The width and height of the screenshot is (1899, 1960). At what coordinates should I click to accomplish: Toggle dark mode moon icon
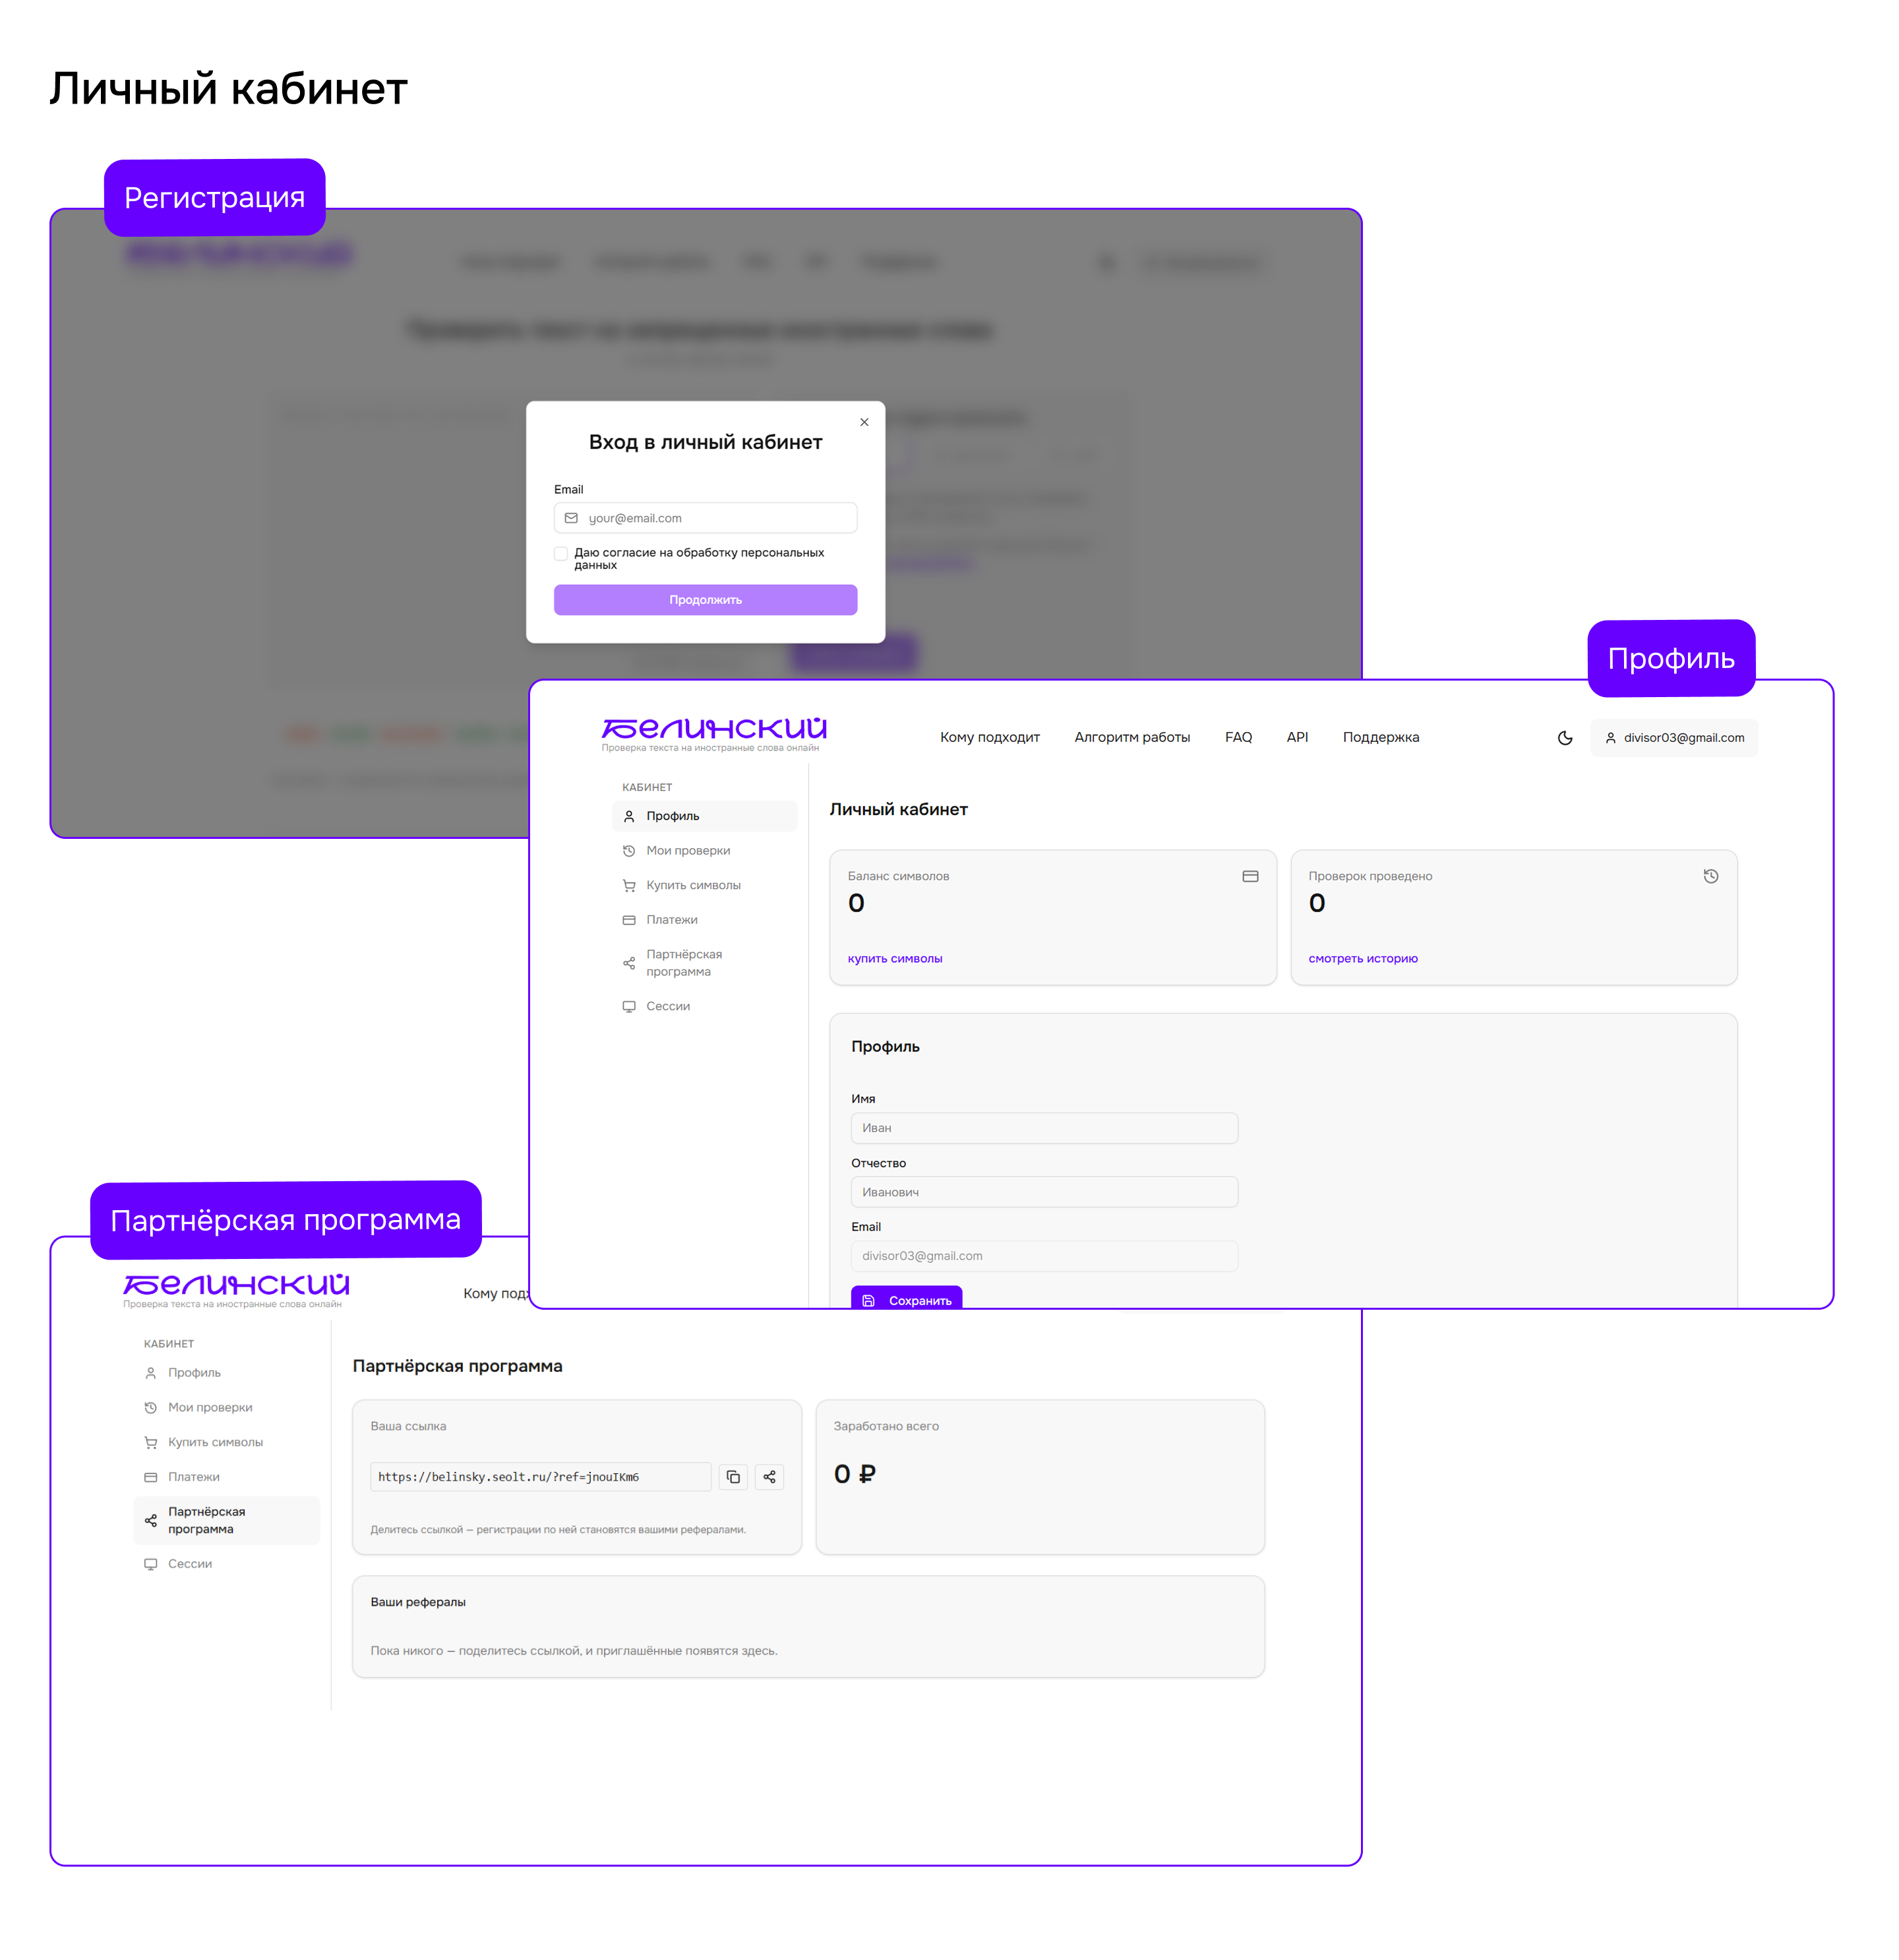[x=1565, y=738]
